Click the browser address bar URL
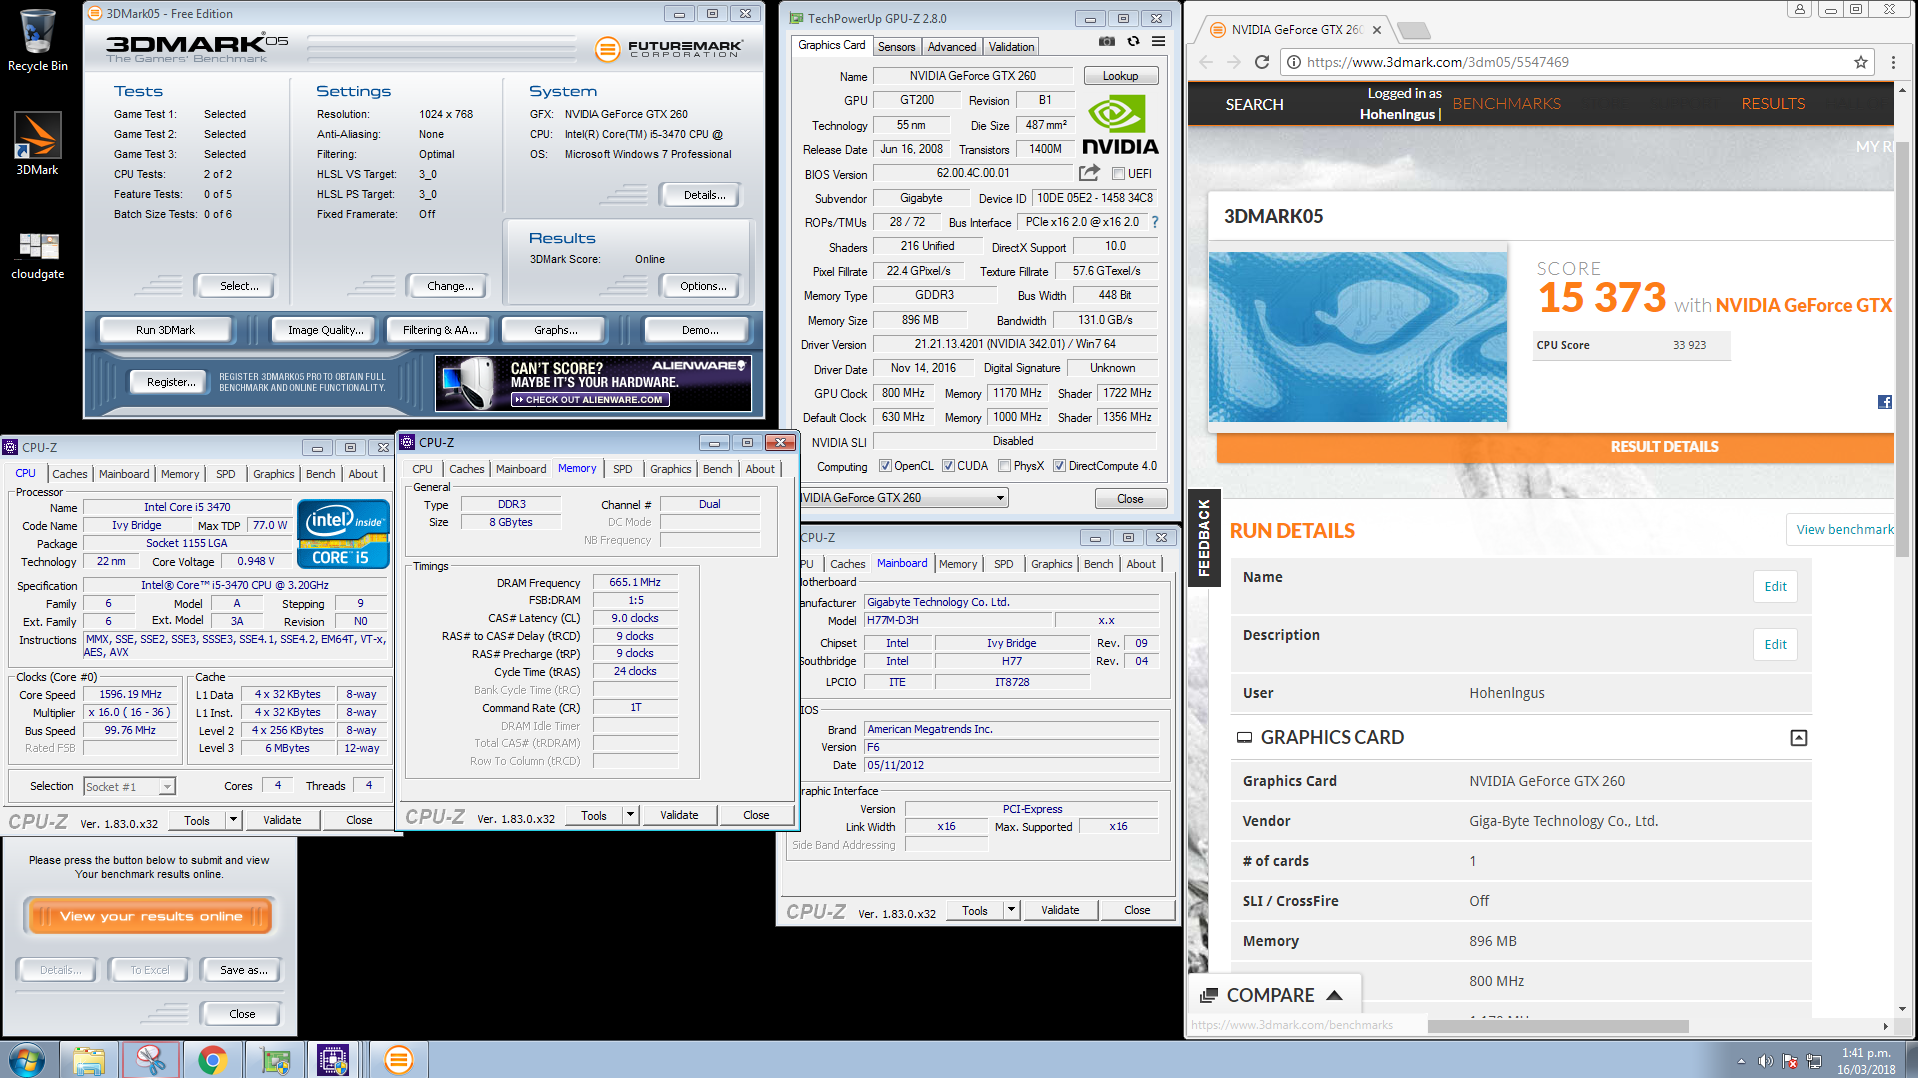The height and width of the screenshot is (1078, 1918). click(1437, 62)
